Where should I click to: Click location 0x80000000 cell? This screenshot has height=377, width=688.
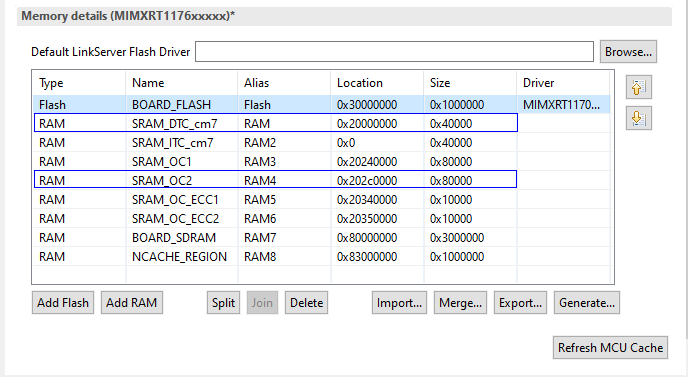367,237
